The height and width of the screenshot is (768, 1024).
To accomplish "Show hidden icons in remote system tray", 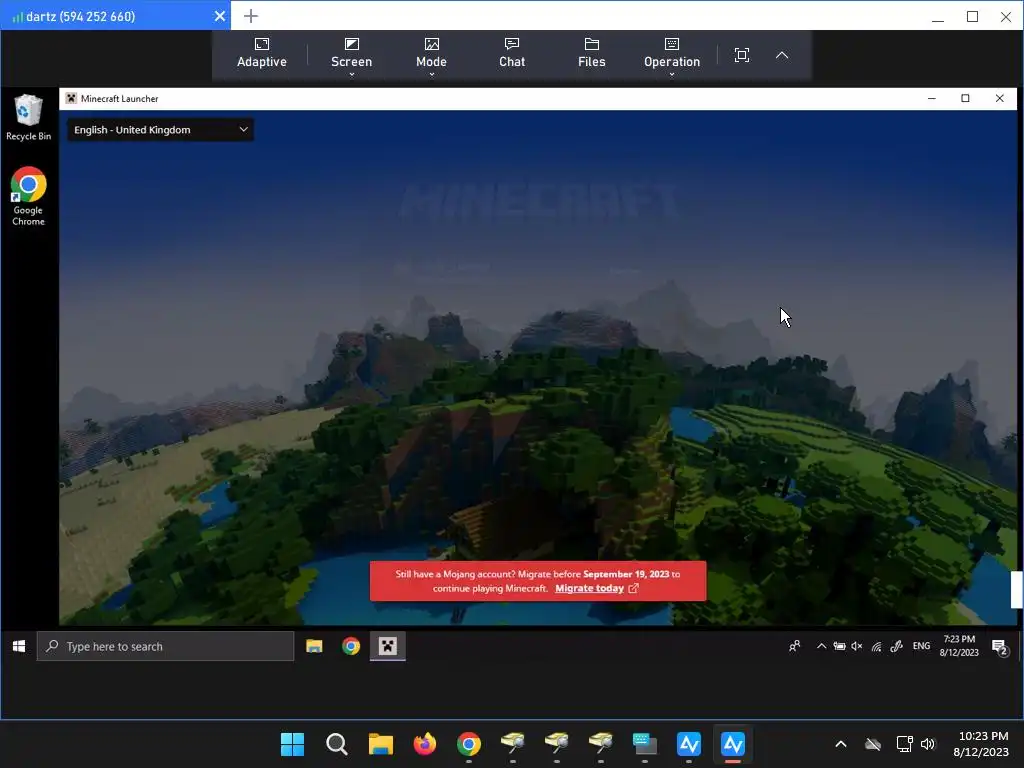I will pyautogui.click(x=822, y=646).
